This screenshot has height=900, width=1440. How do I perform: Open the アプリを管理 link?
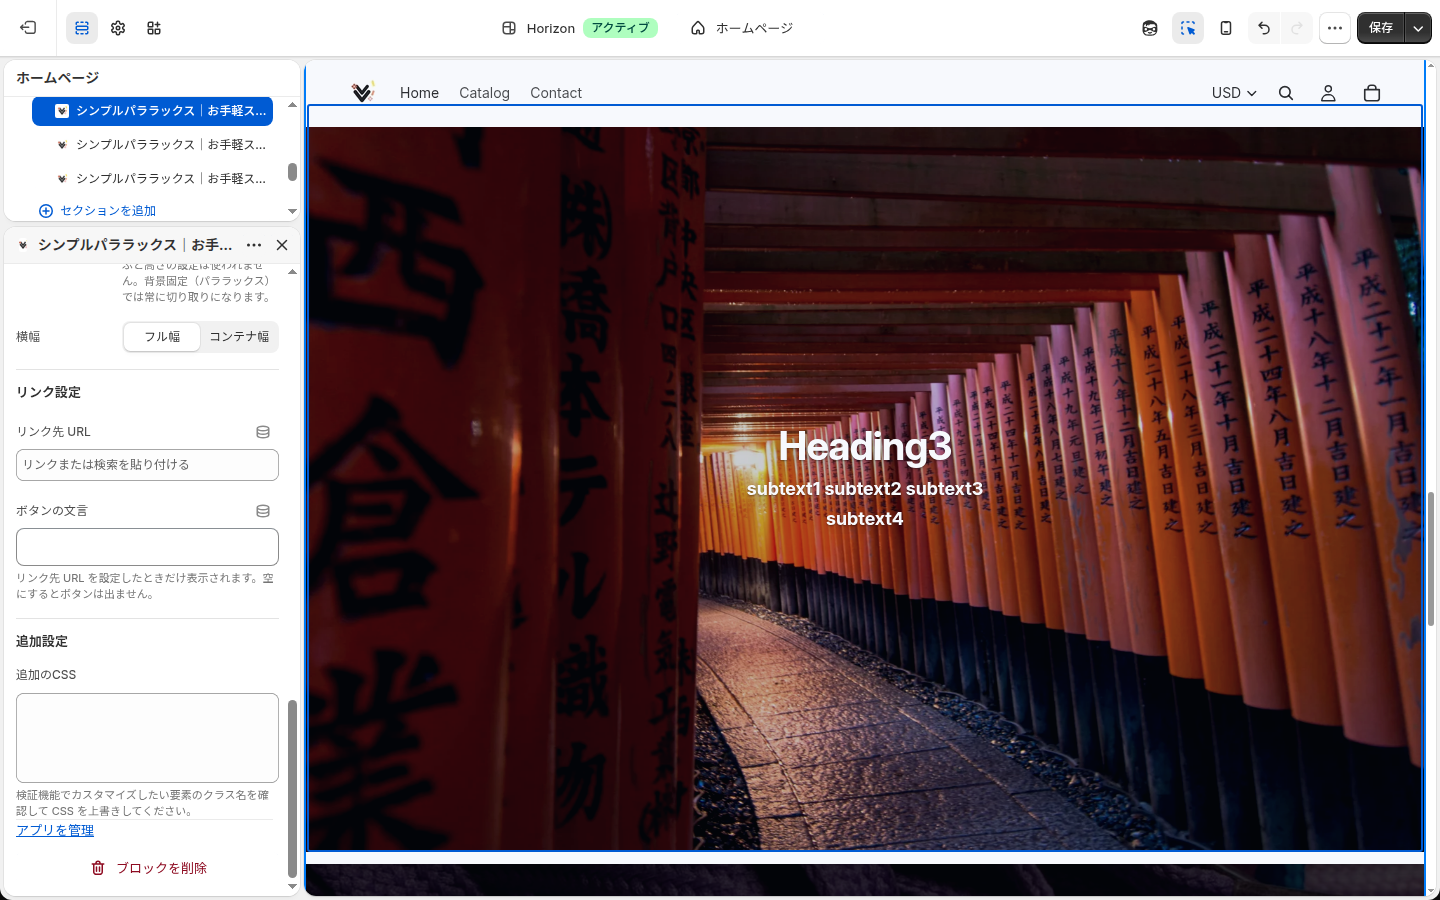coord(55,831)
